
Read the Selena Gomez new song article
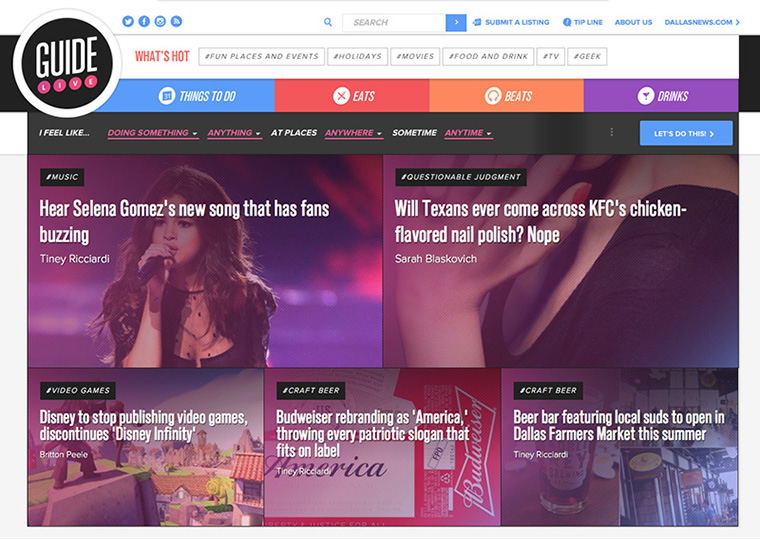click(x=184, y=222)
